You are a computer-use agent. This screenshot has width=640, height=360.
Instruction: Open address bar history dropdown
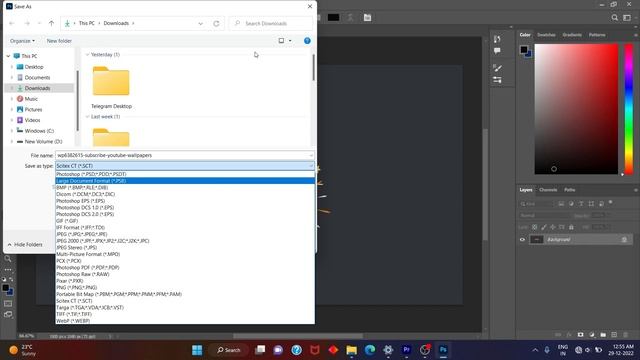tap(200, 24)
